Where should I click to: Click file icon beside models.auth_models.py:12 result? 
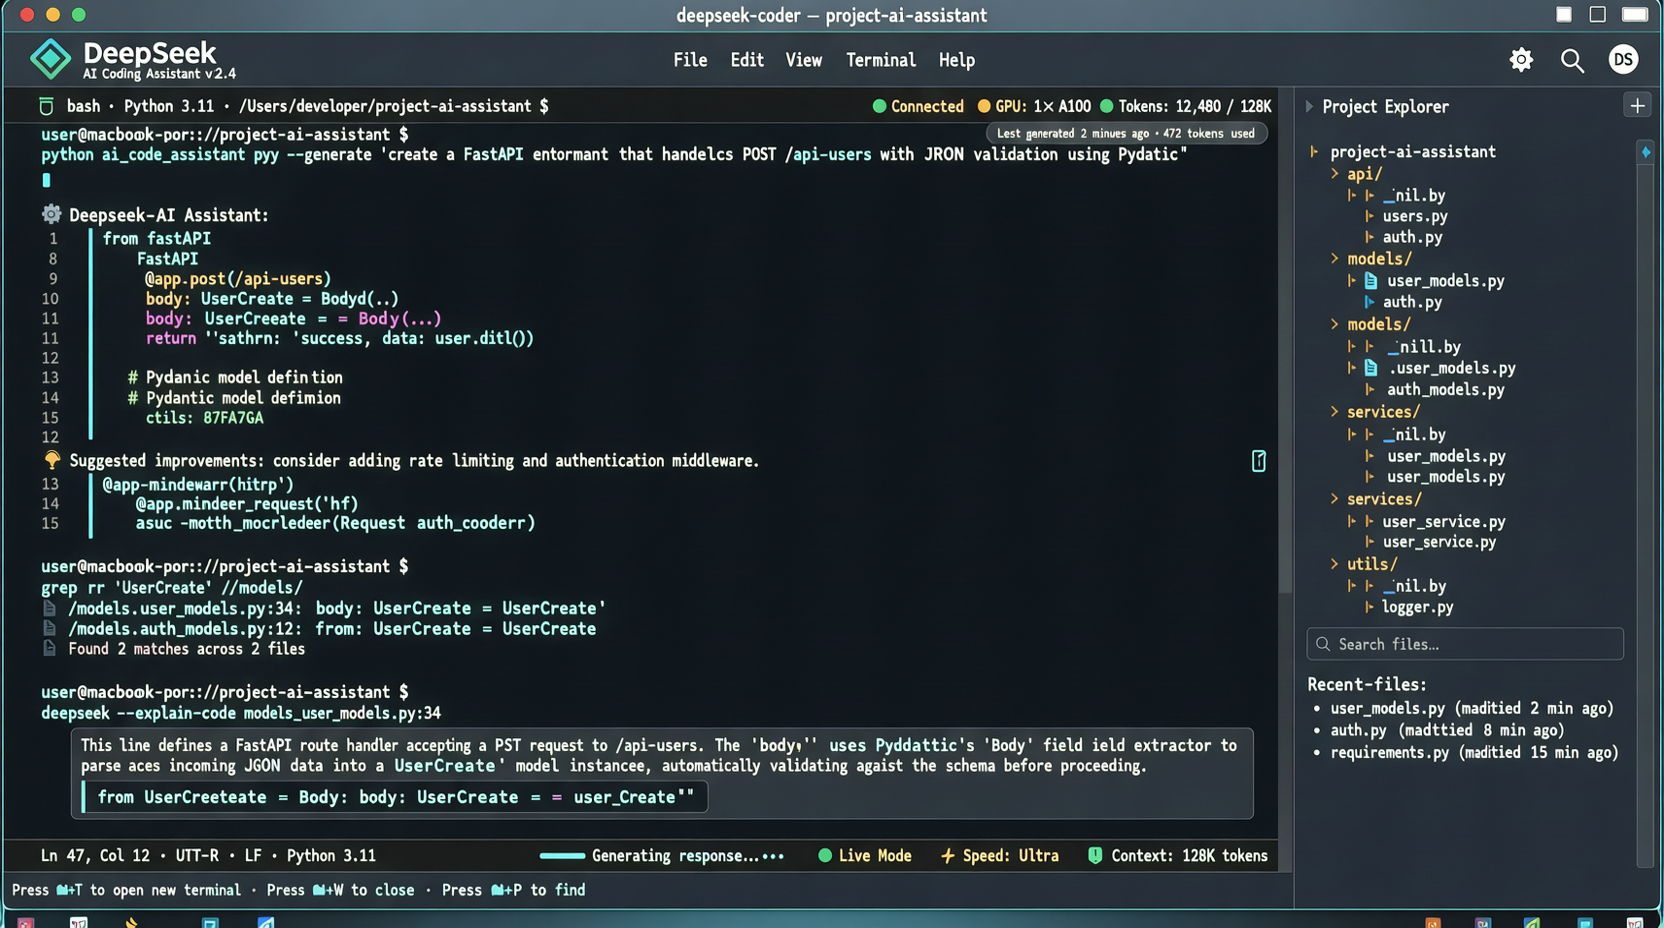(x=49, y=629)
